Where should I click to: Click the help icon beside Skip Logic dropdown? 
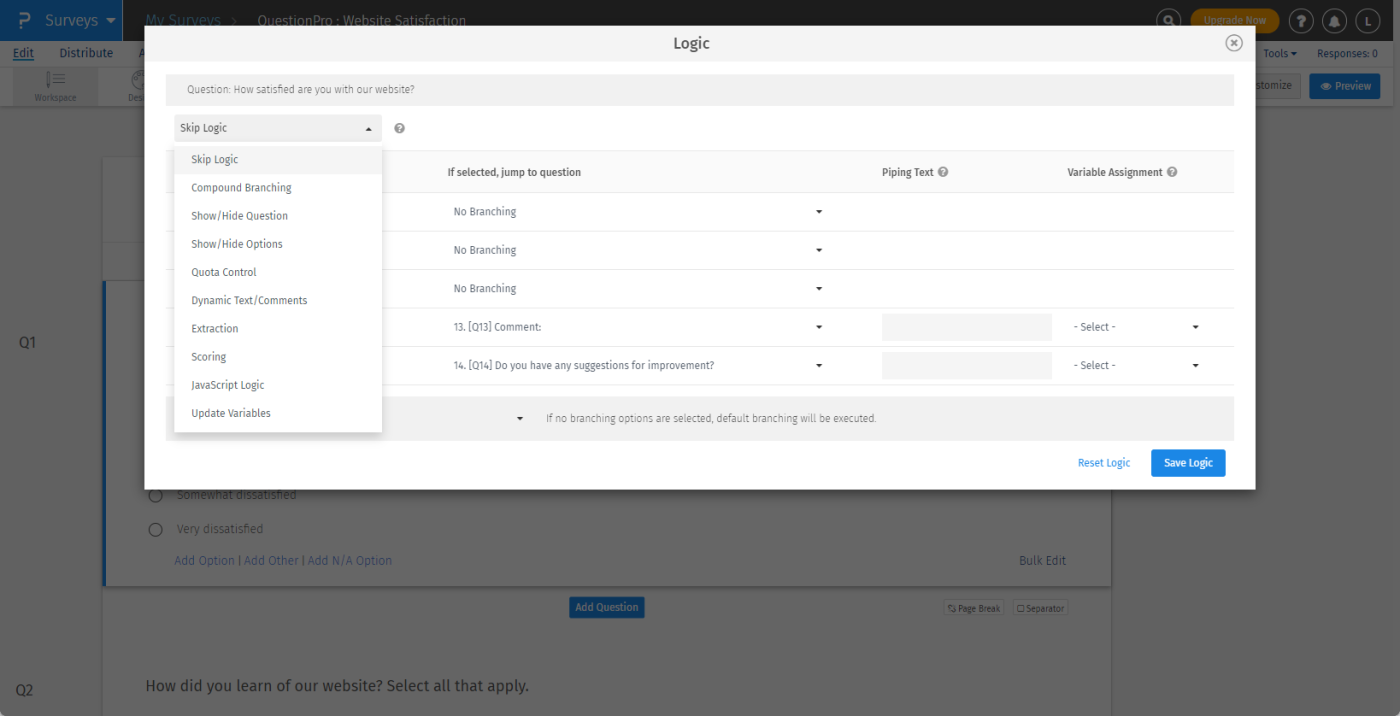pos(399,128)
